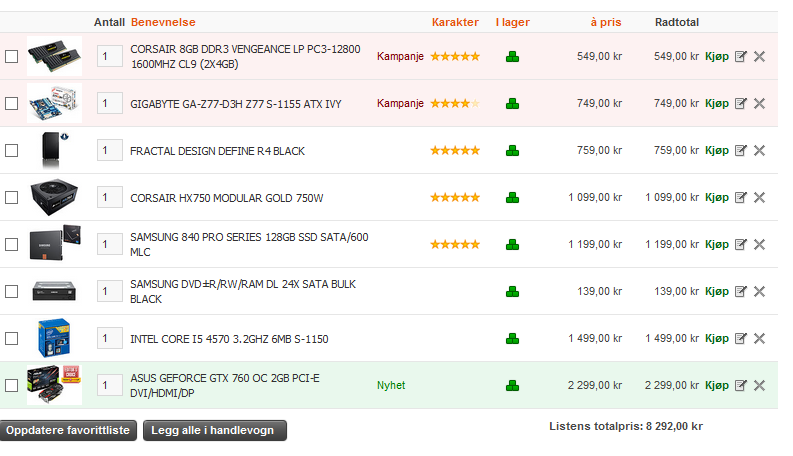
Task: Select the FRACTAL DESIGN DEFINE R4 checkbox
Action: click(x=12, y=150)
